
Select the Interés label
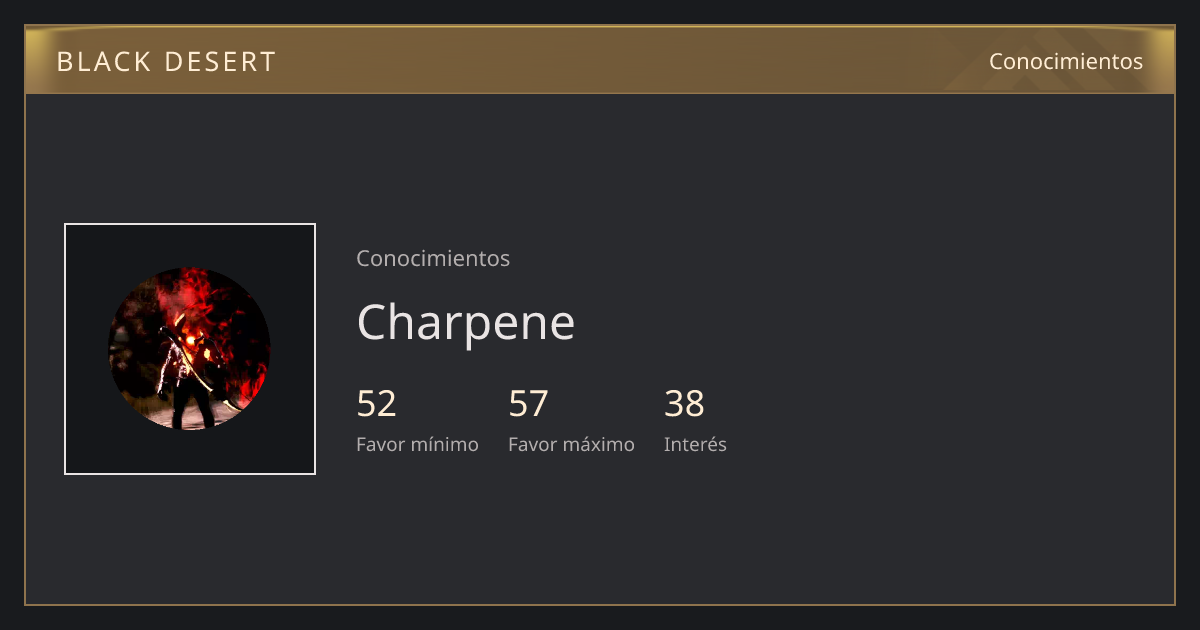coord(695,444)
